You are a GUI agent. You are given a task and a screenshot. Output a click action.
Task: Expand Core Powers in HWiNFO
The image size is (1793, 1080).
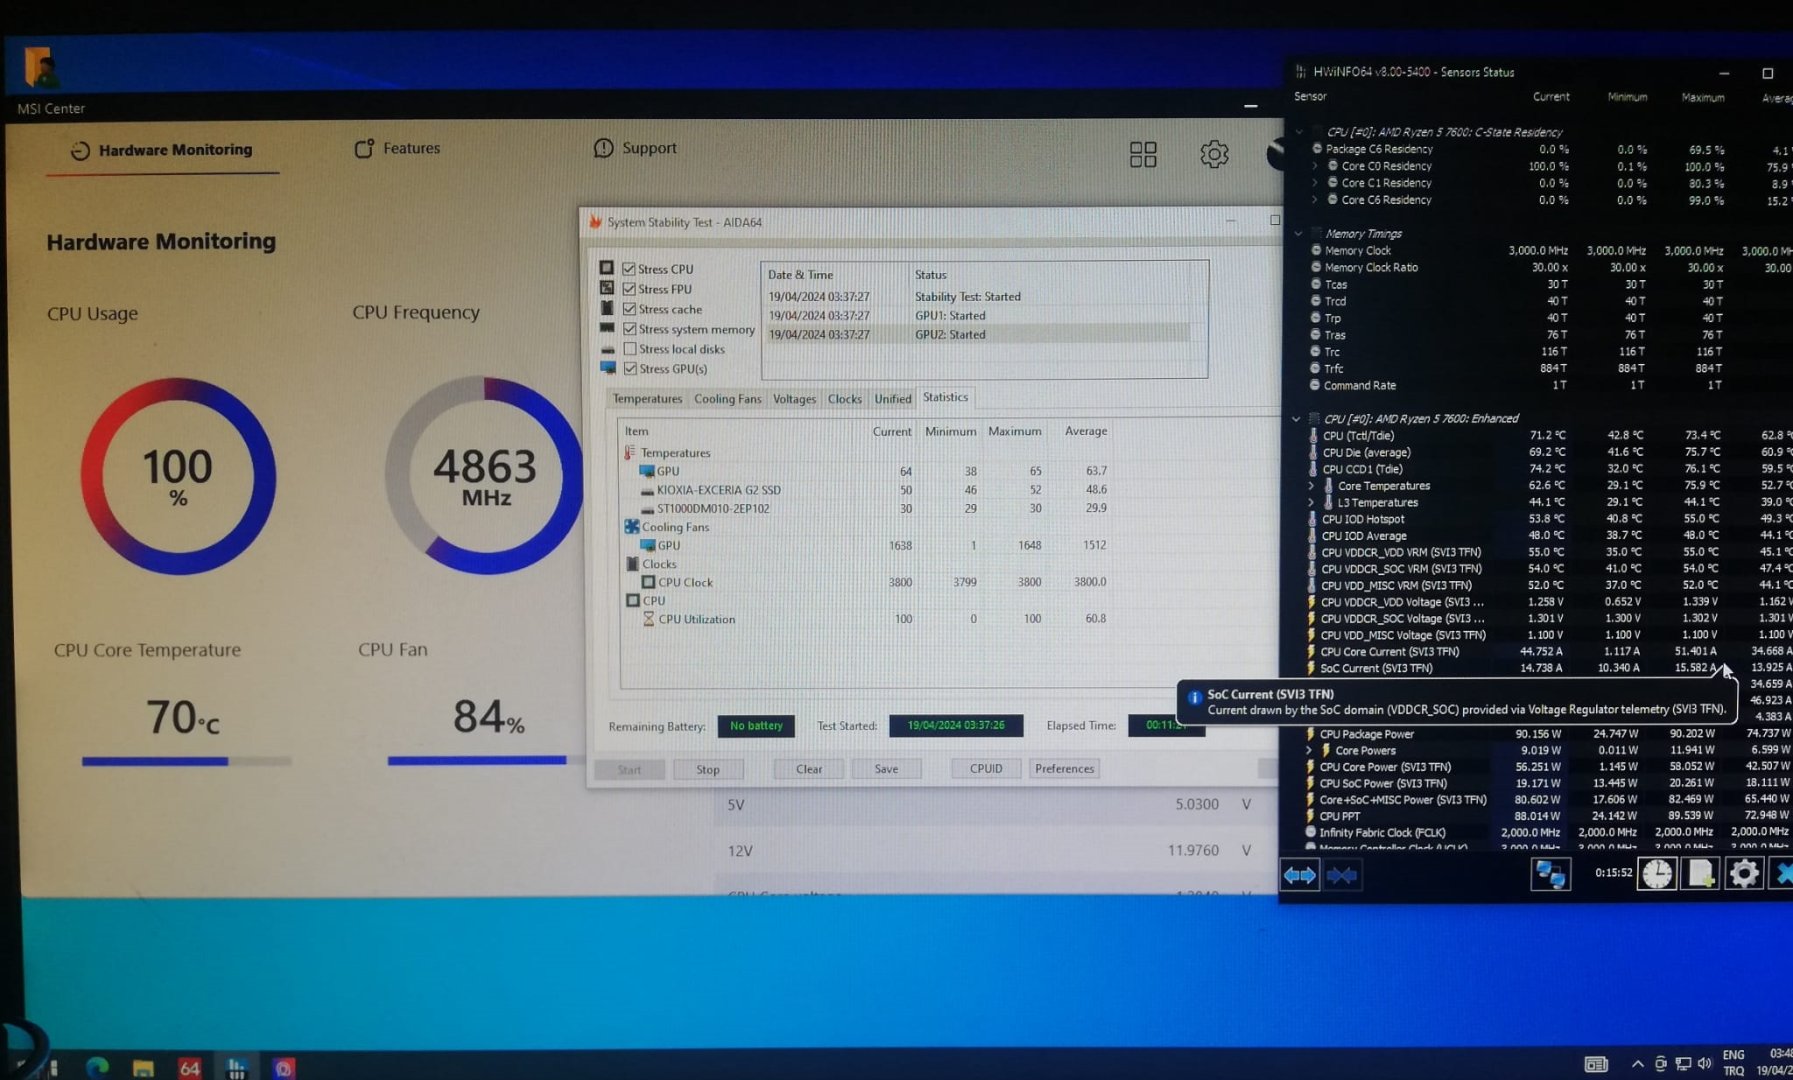click(1309, 750)
